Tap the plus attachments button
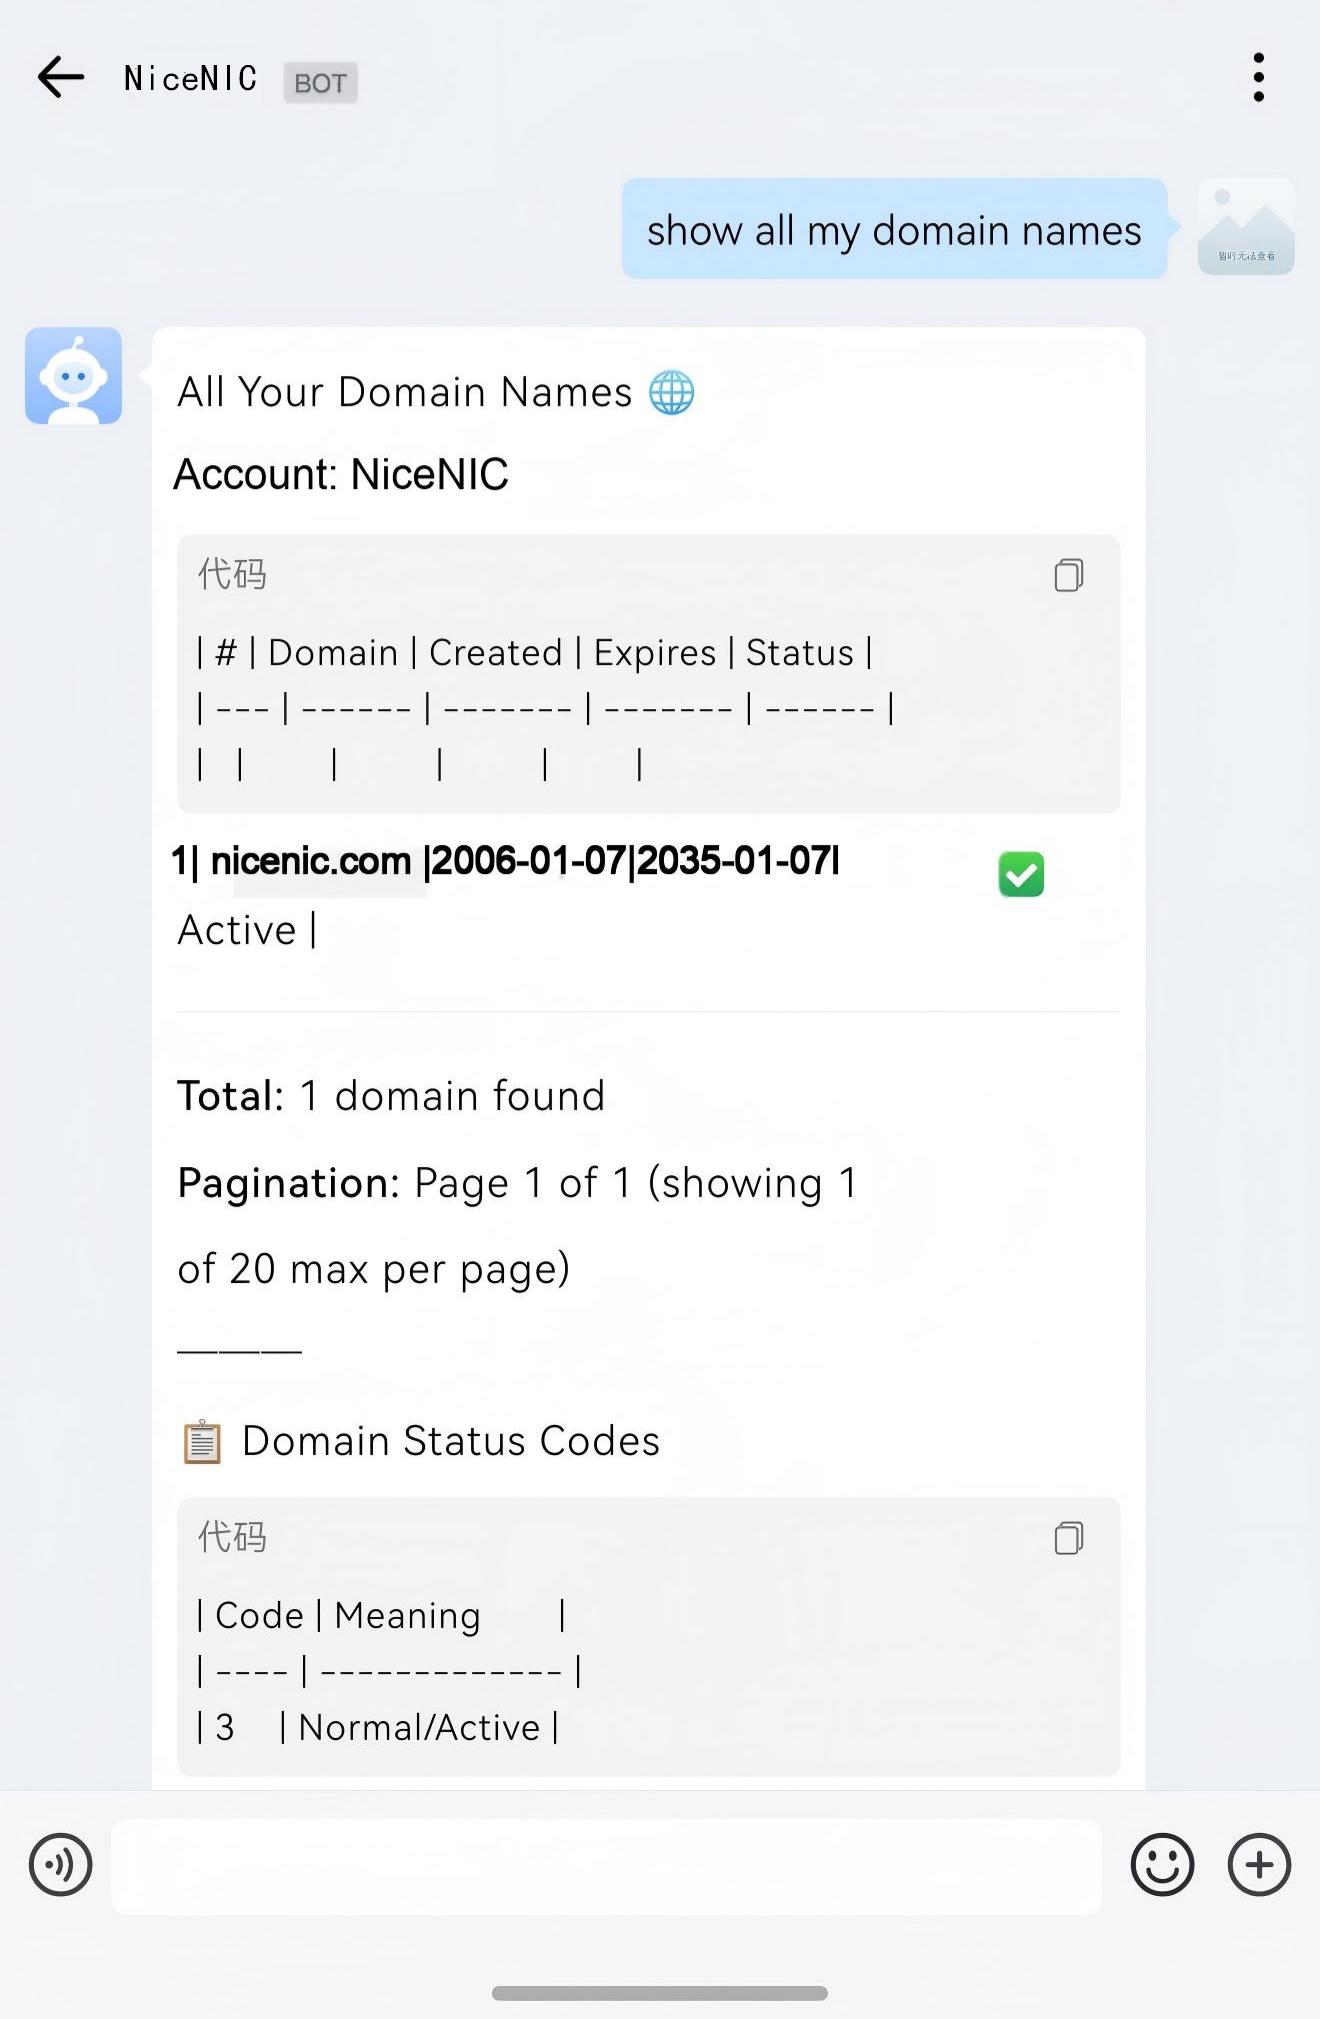Viewport: 1320px width, 2019px height. (x=1259, y=1865)
